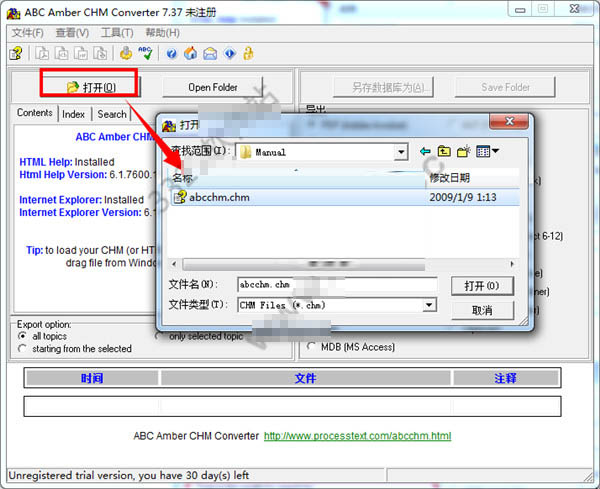Click the home page house toolbar icon
This screenshot has width=600, height=489.
tap(191, 53)
